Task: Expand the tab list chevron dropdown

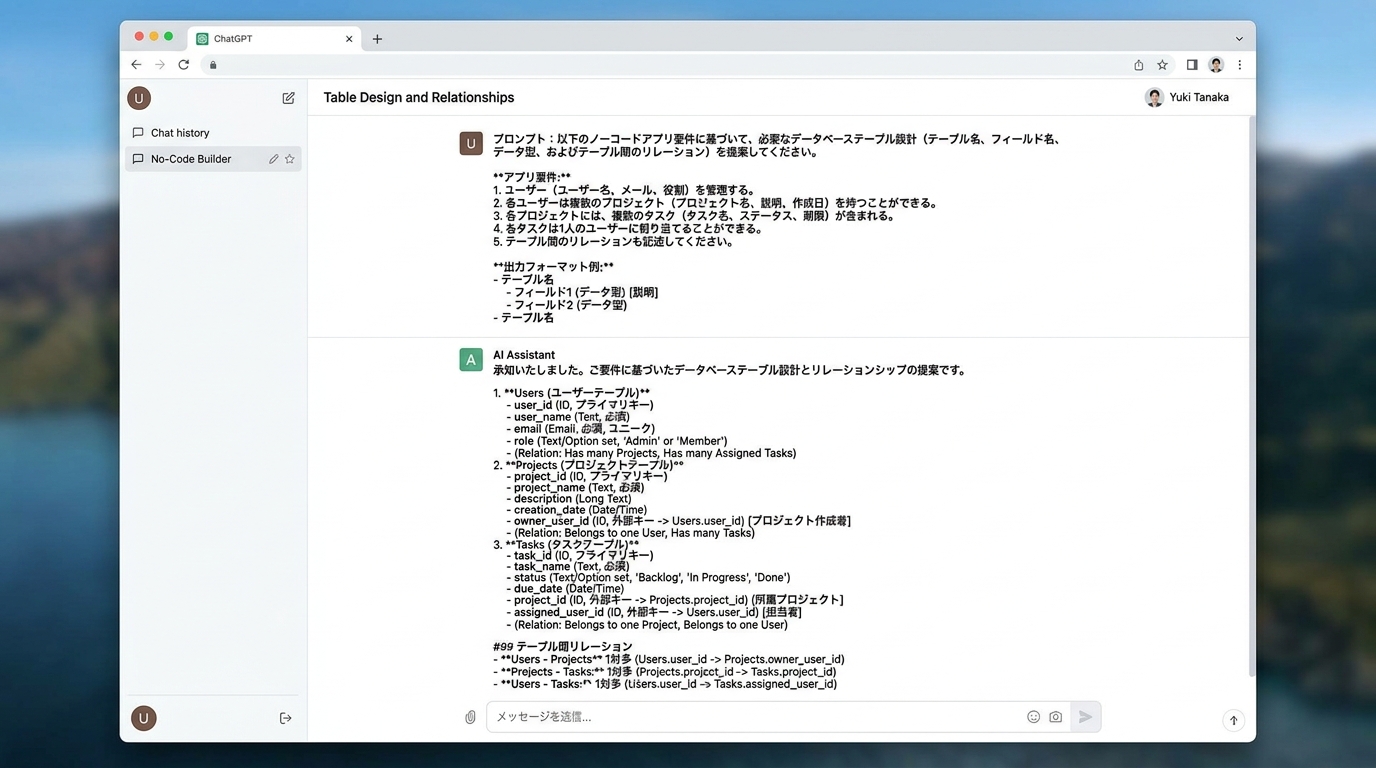Action: point(1239,39)
